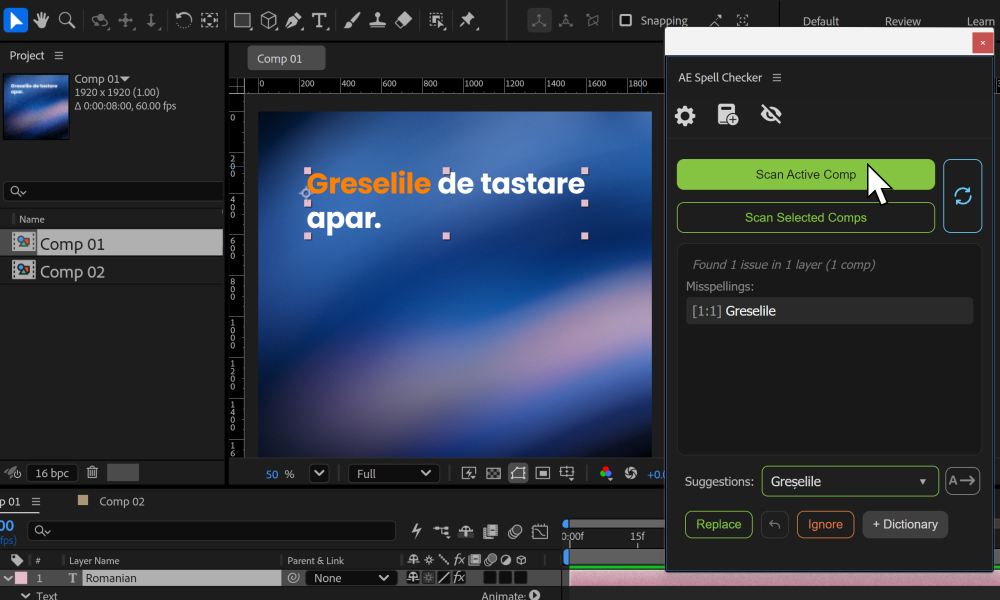Screen dimensions: 1000x600
Task: Select the Selection arrow tool
Action: (x=15, y=20)
